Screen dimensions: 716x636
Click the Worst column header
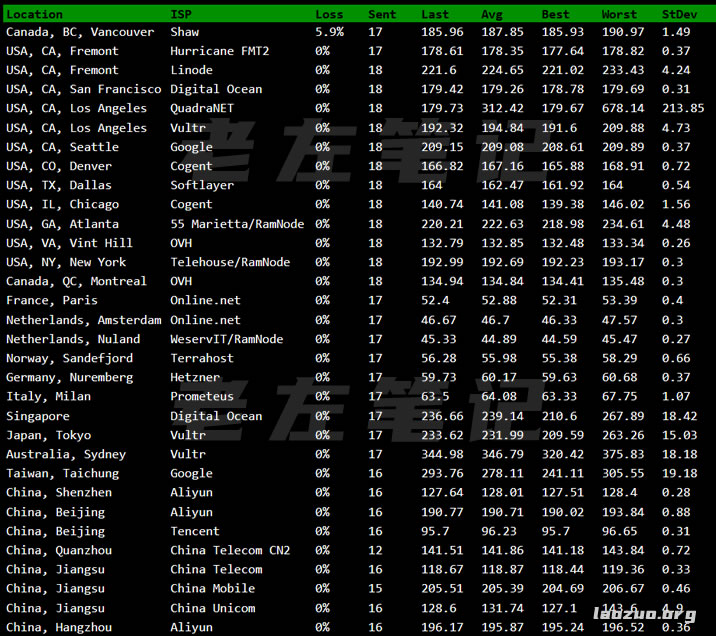(619, 15)
